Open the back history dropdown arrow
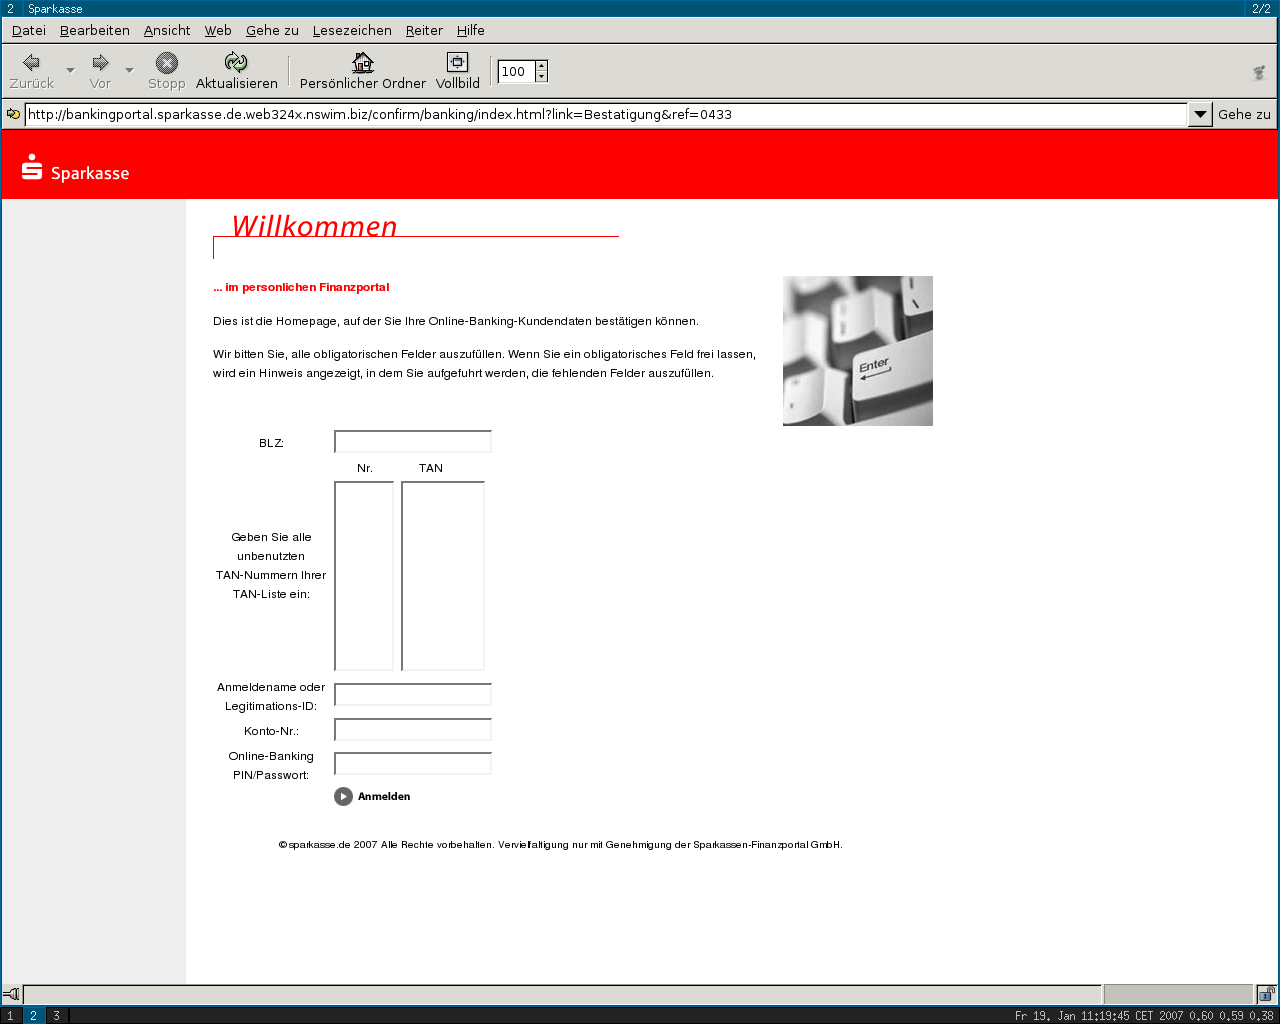 coord(70,70)
